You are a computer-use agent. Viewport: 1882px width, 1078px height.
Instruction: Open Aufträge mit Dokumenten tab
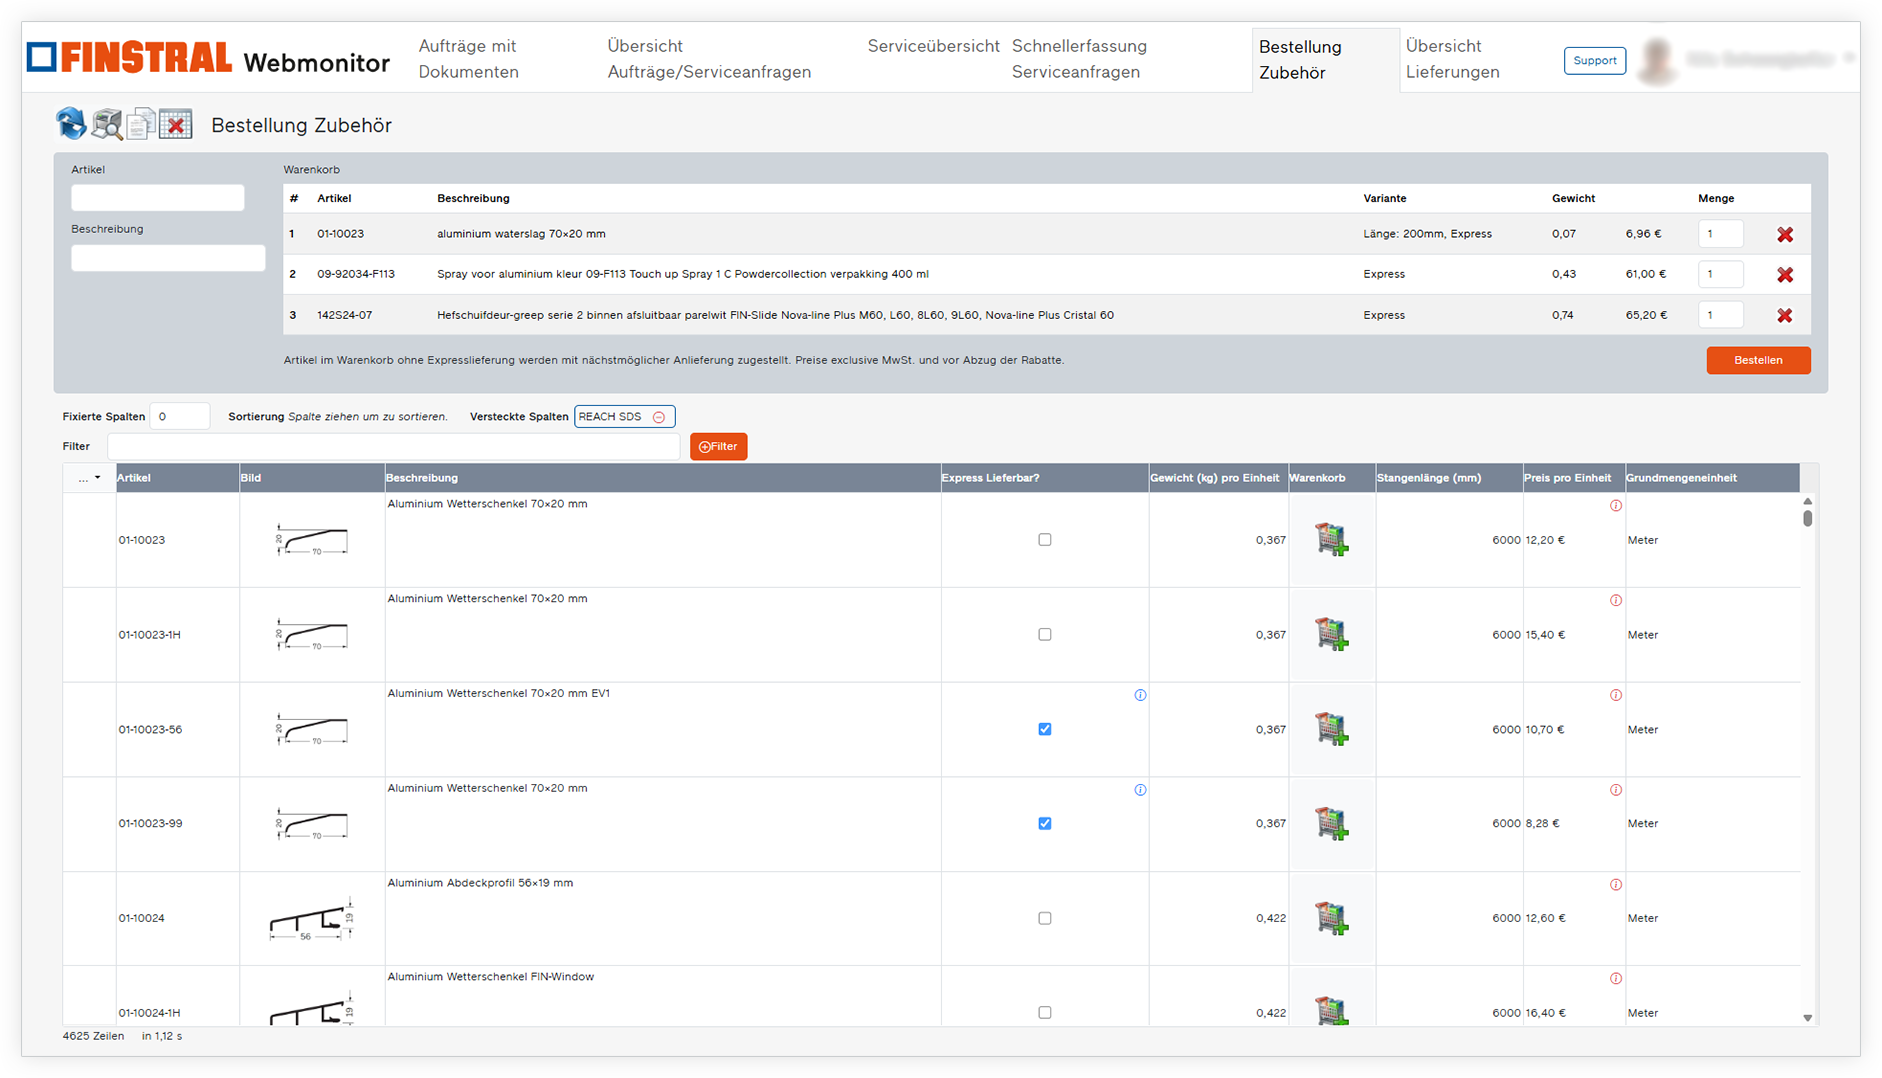(468, 59)
